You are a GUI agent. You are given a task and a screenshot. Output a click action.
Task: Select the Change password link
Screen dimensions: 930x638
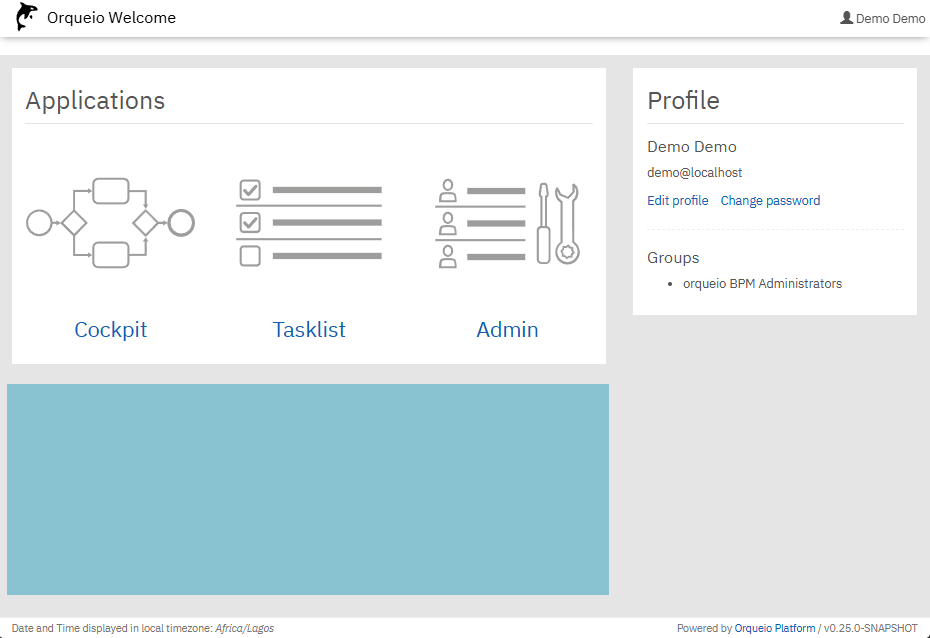coord(770,201)
